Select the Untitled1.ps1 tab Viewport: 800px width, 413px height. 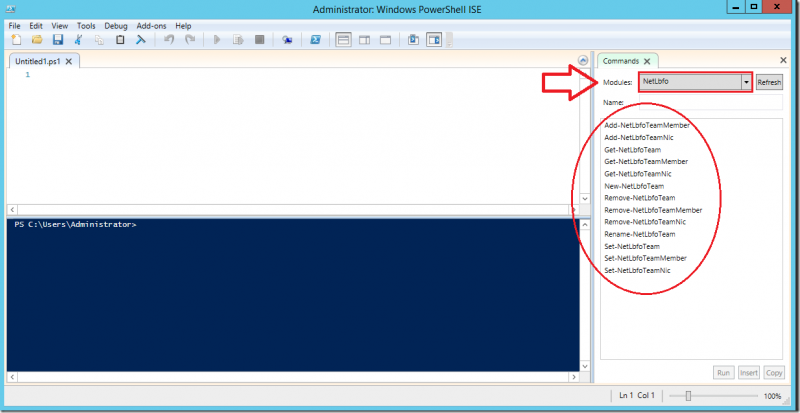[38, 61]
